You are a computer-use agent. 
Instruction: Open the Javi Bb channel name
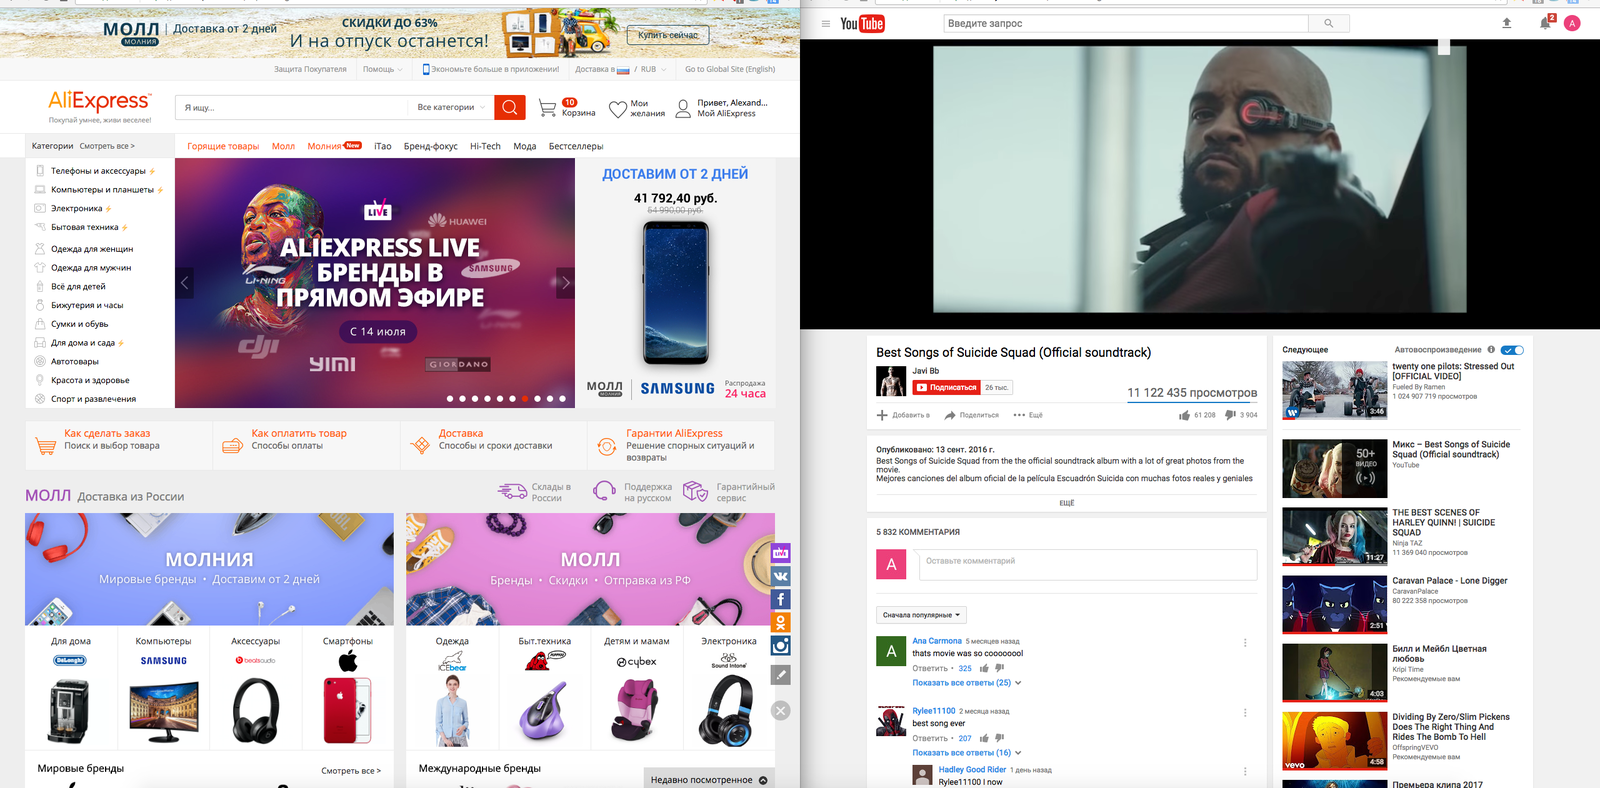(x=926, y=371)
